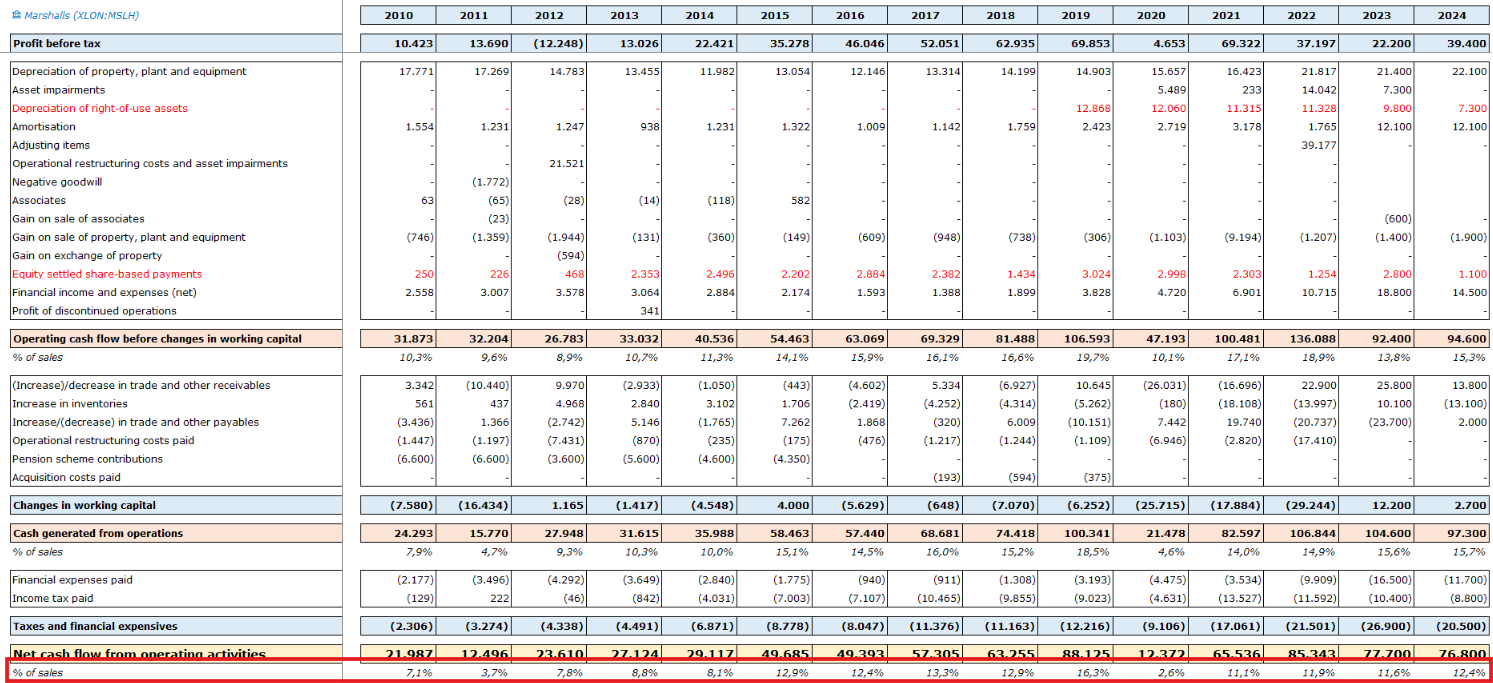Select the 2010 year column header
The image size is (1493, 683).
[397, 16]
